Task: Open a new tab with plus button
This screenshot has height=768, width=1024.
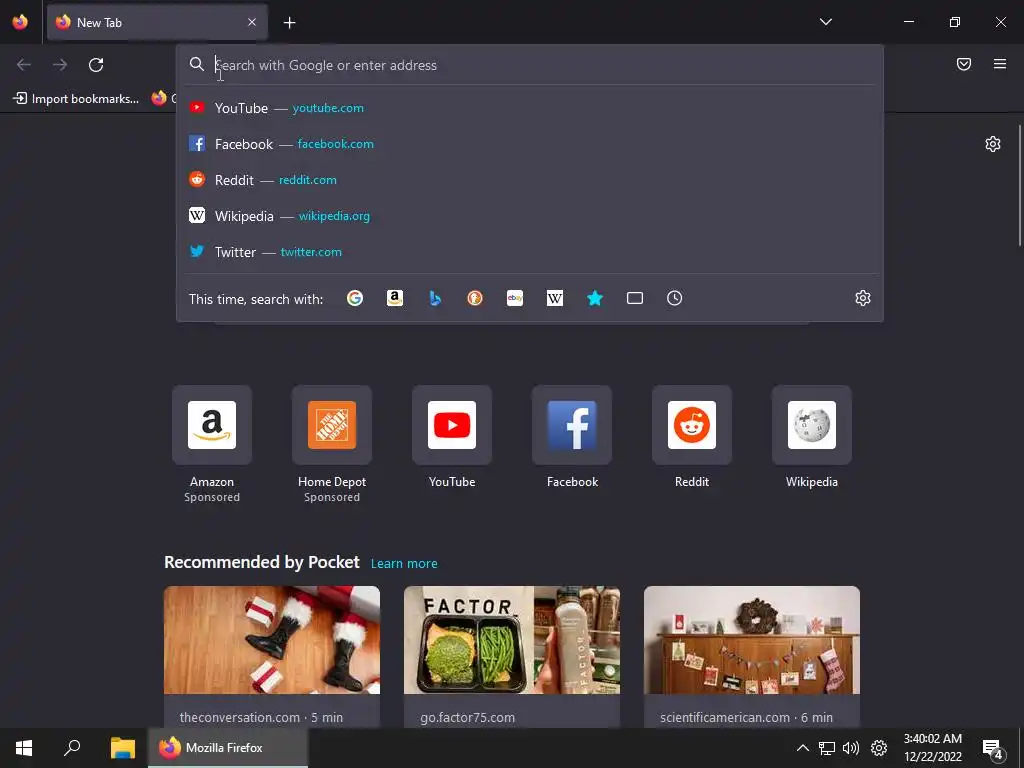Action: [x=289, y=23]
